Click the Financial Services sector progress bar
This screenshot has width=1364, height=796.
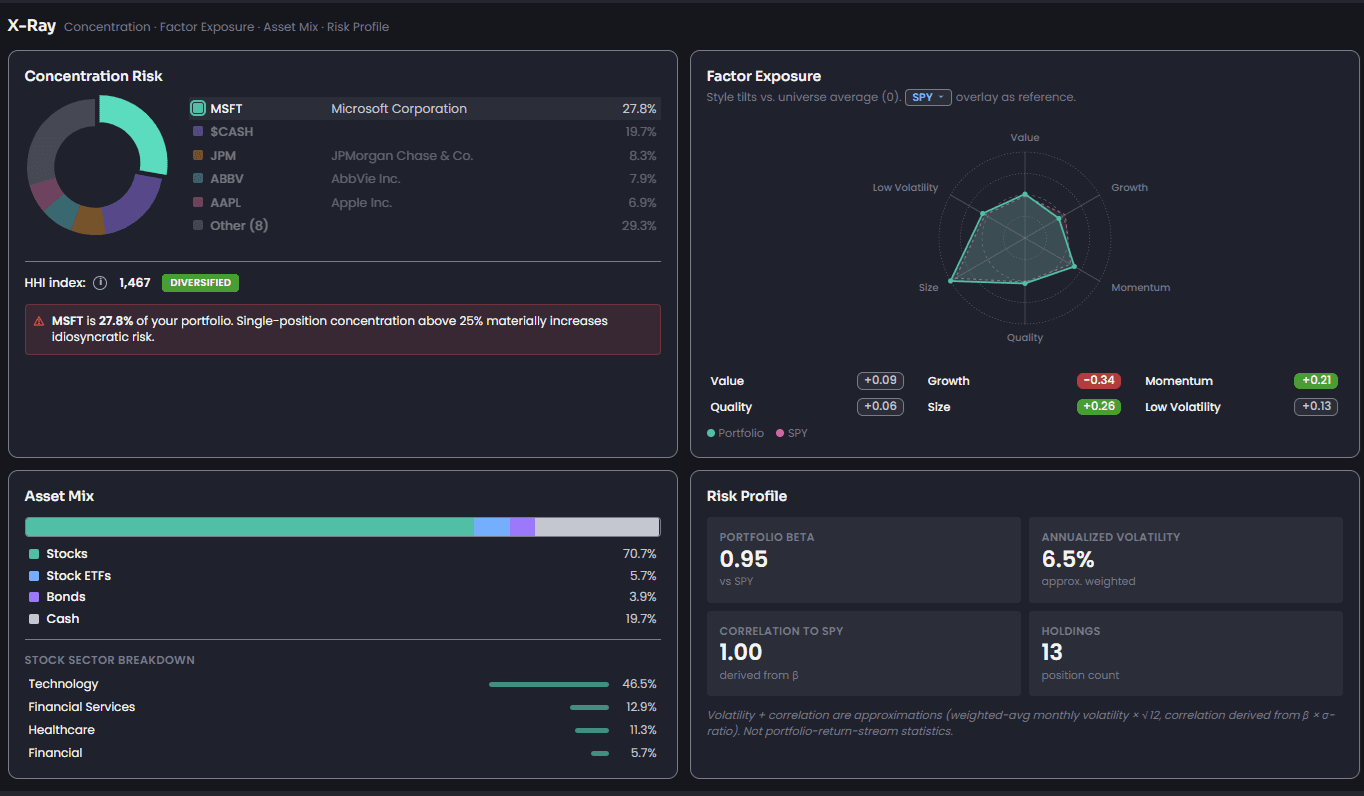590,707
